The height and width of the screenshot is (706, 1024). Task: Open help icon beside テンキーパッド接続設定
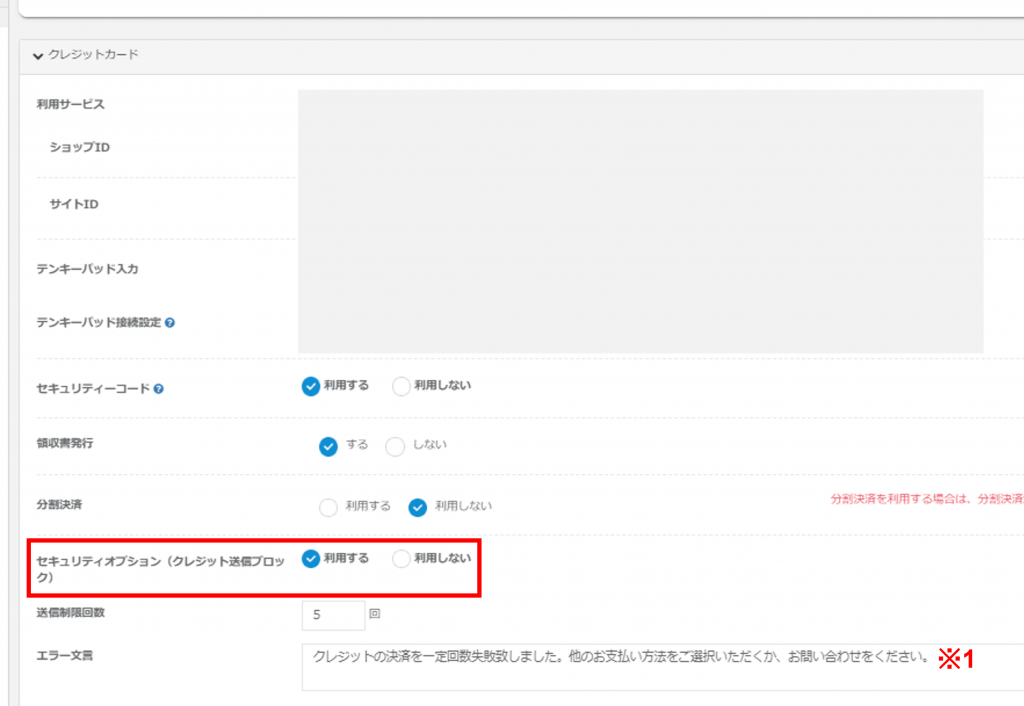[x=170, y=323]
